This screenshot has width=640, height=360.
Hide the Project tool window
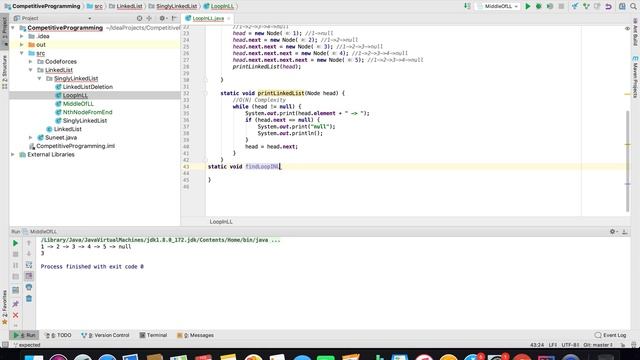(x=174, y=18)
